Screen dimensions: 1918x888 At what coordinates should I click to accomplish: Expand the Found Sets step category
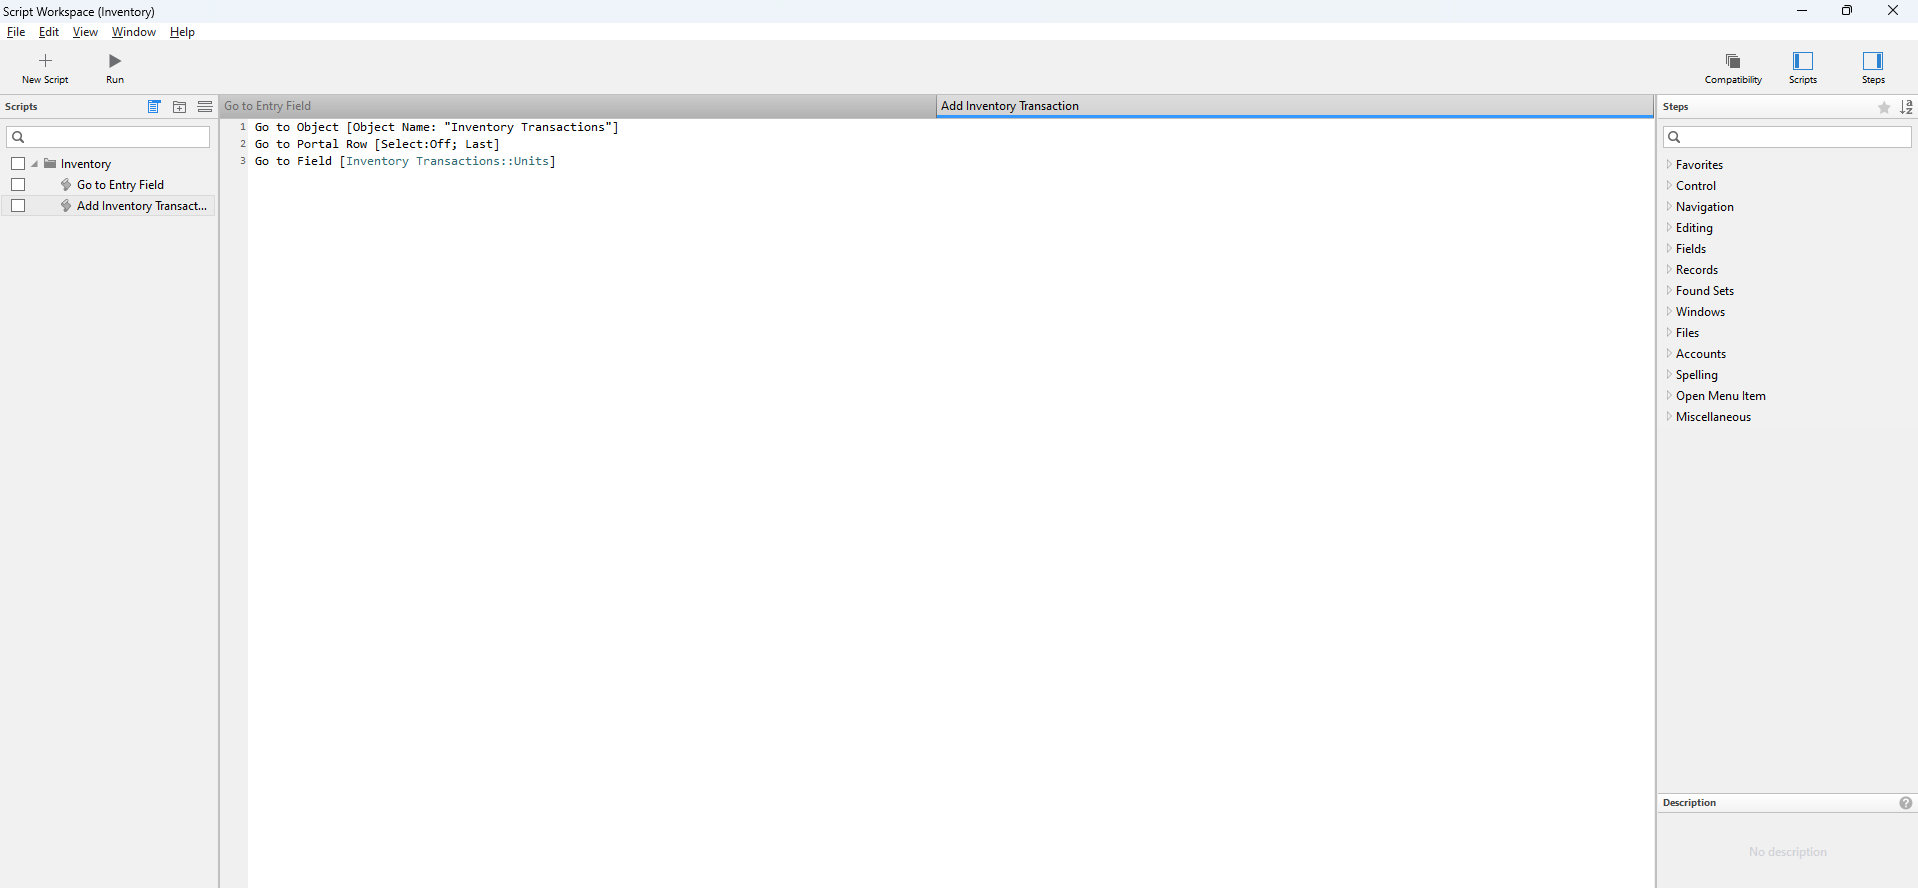click(x=1669, y=290)
